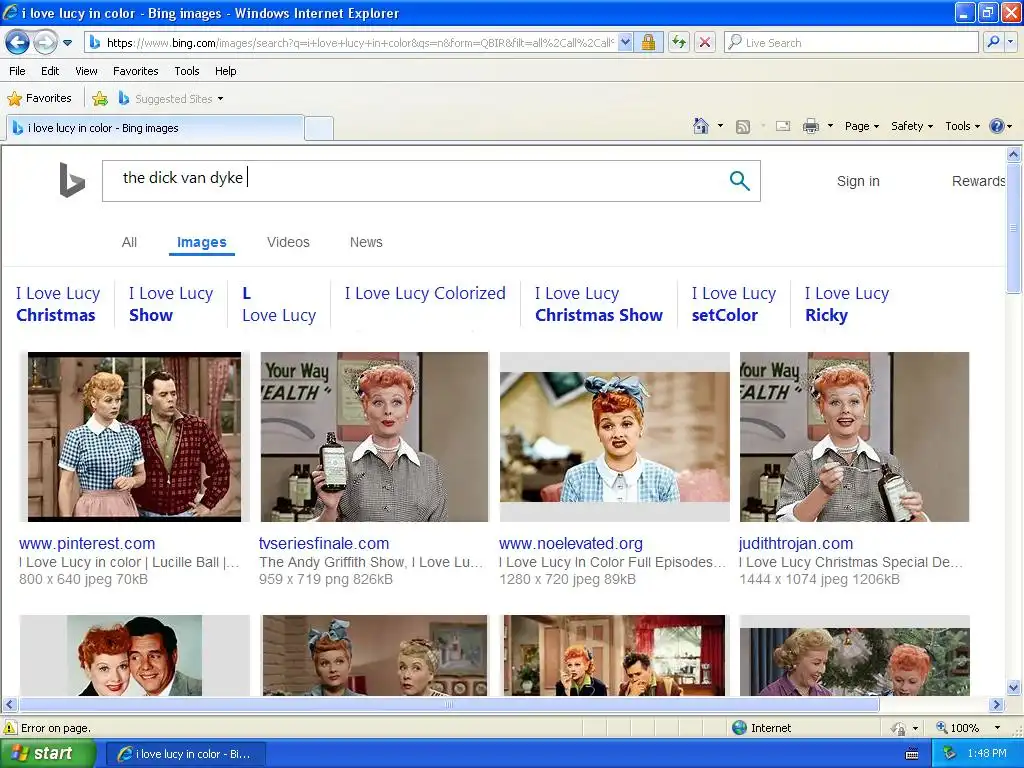Click the Favorites star button
Viewport: 1024px width, 768px height.
click(39, 99)
